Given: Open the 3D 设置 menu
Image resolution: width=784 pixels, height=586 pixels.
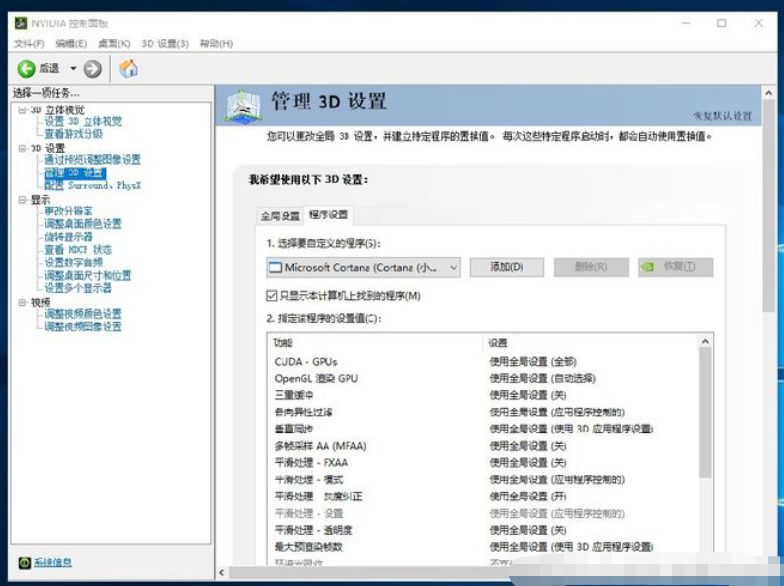Looking at the screenshot, I should (x=164, y=44).
